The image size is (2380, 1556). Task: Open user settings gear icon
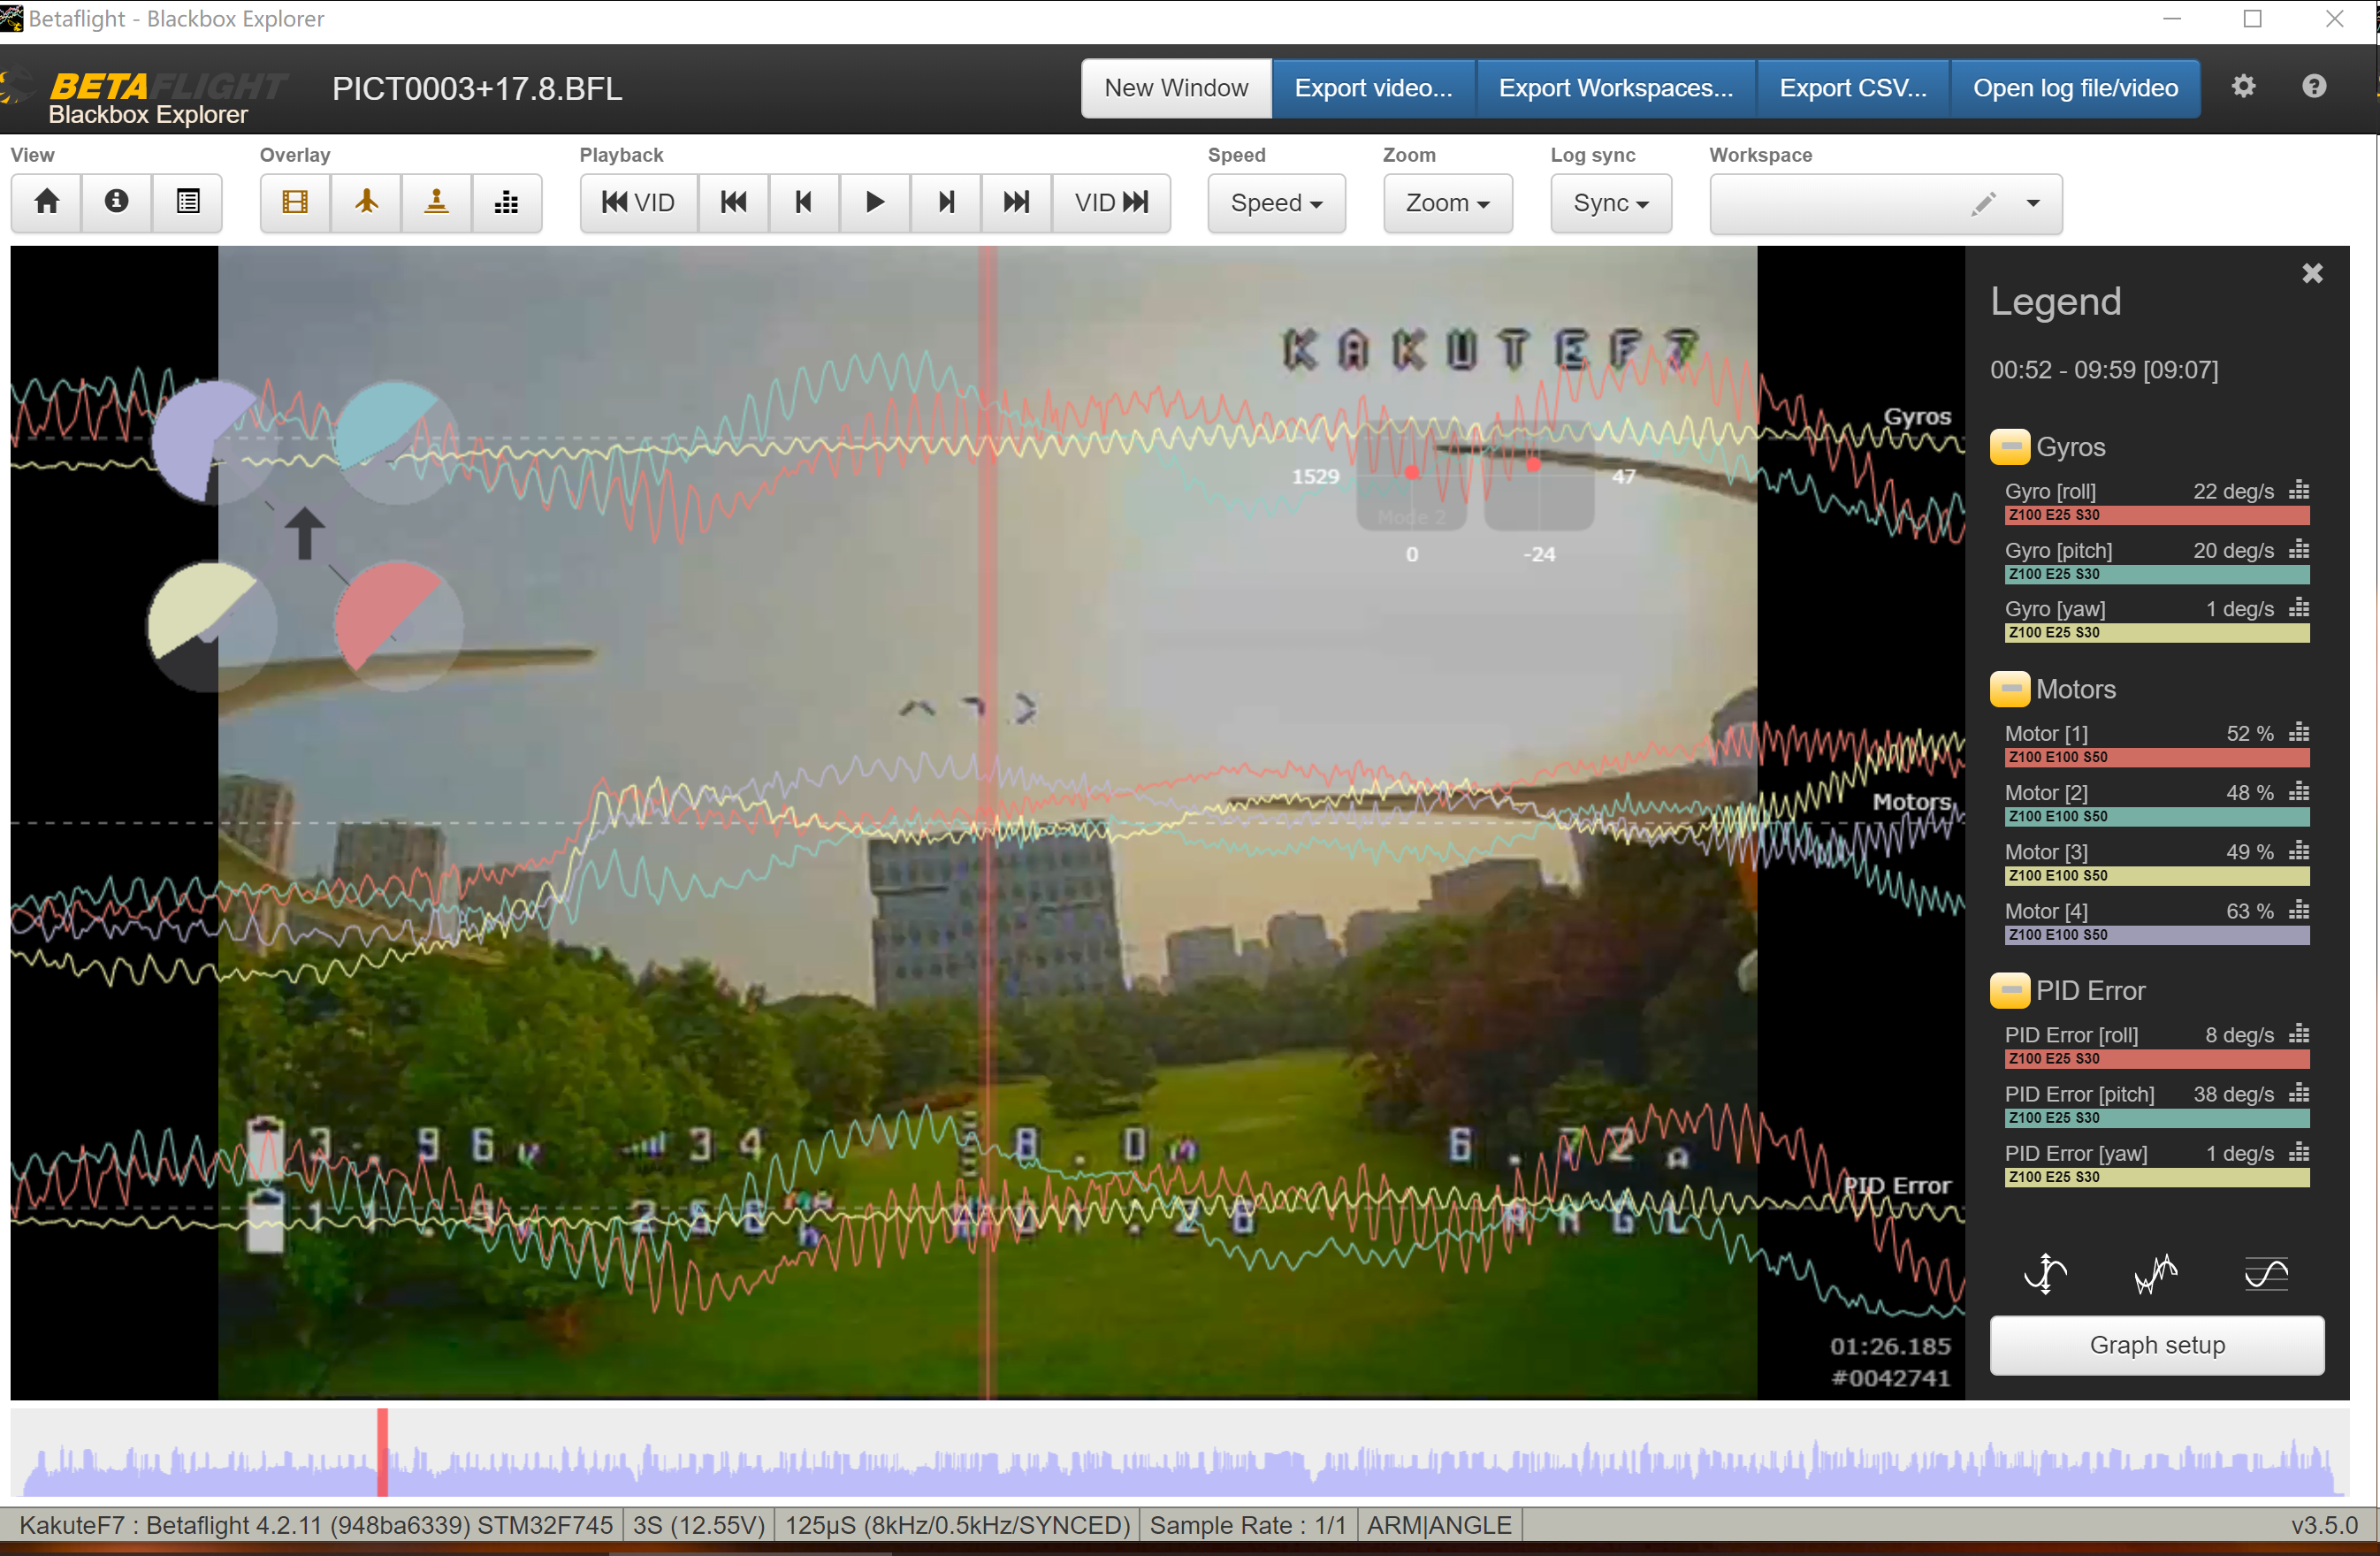point(2243,87)
